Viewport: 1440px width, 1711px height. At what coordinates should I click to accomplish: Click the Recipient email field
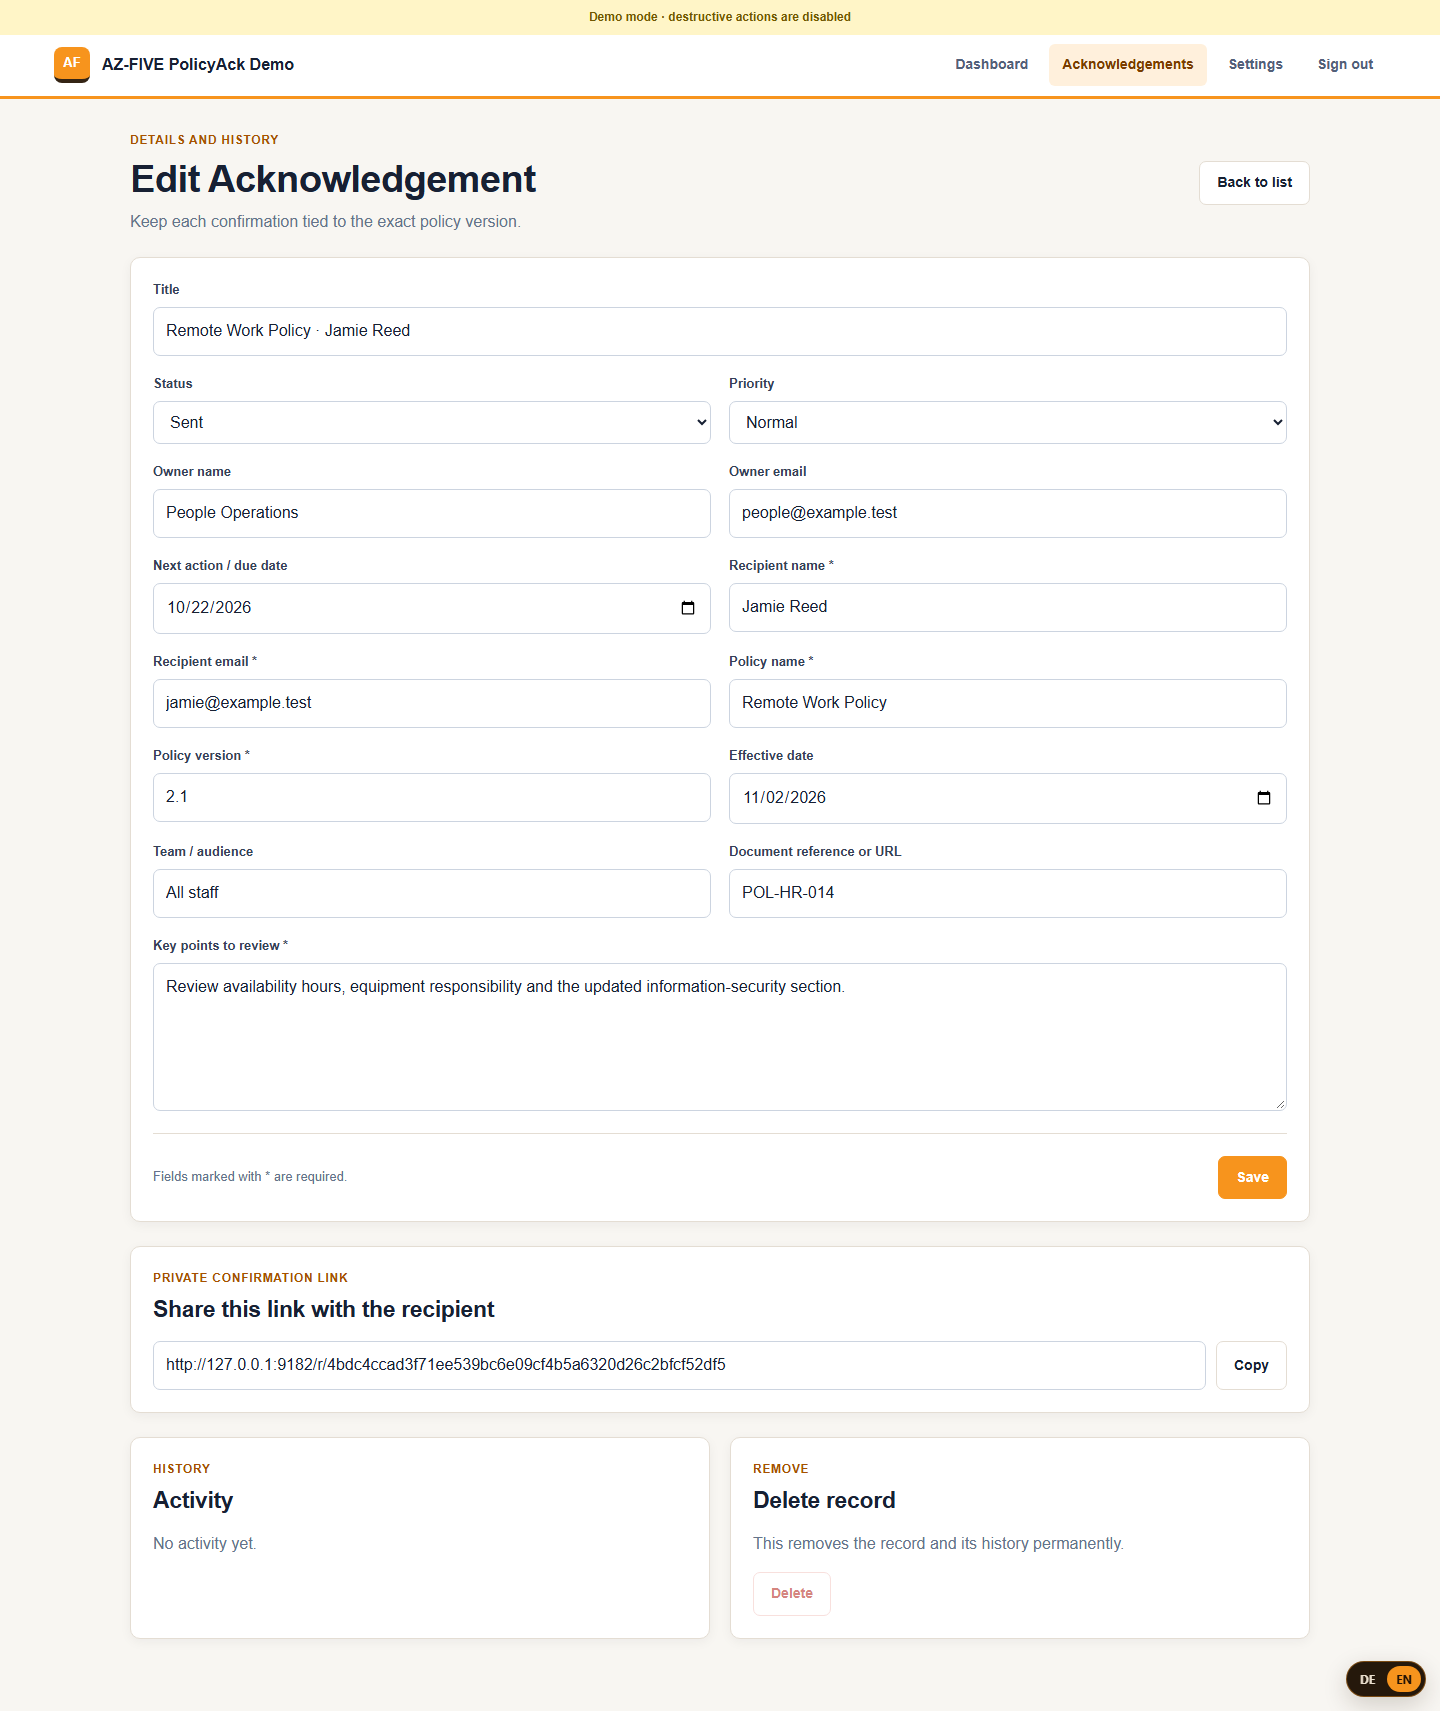tap(432, 703)
